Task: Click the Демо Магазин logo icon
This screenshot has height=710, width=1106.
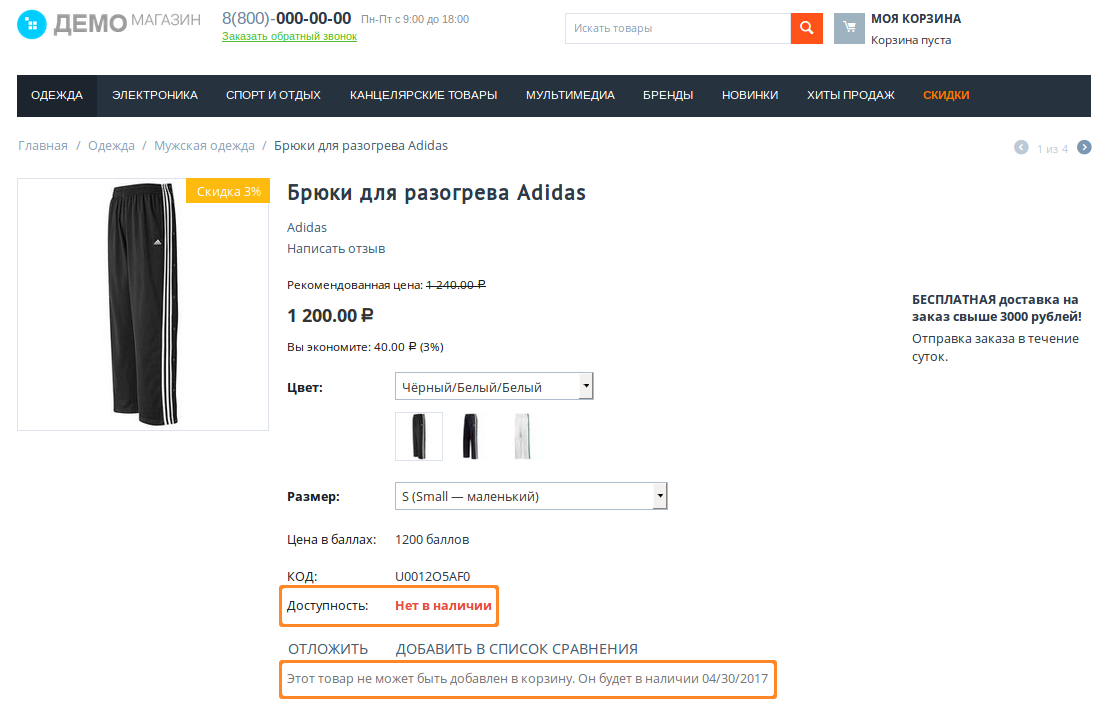Action: click(x=32, y=23)
